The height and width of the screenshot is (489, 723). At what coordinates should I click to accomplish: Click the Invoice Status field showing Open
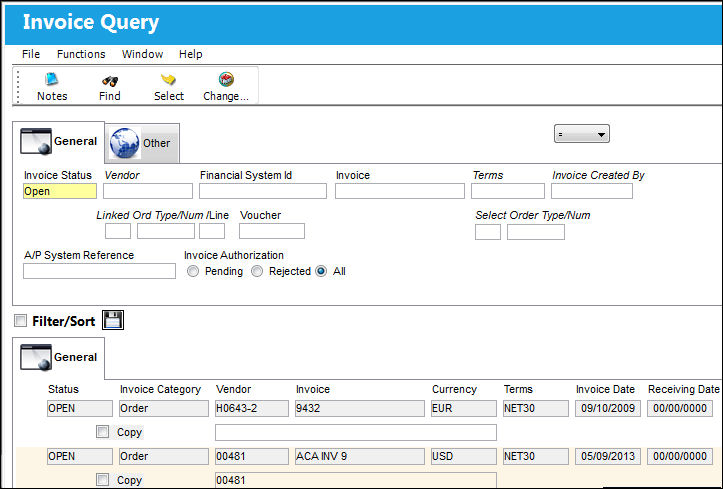pos(60,191)
